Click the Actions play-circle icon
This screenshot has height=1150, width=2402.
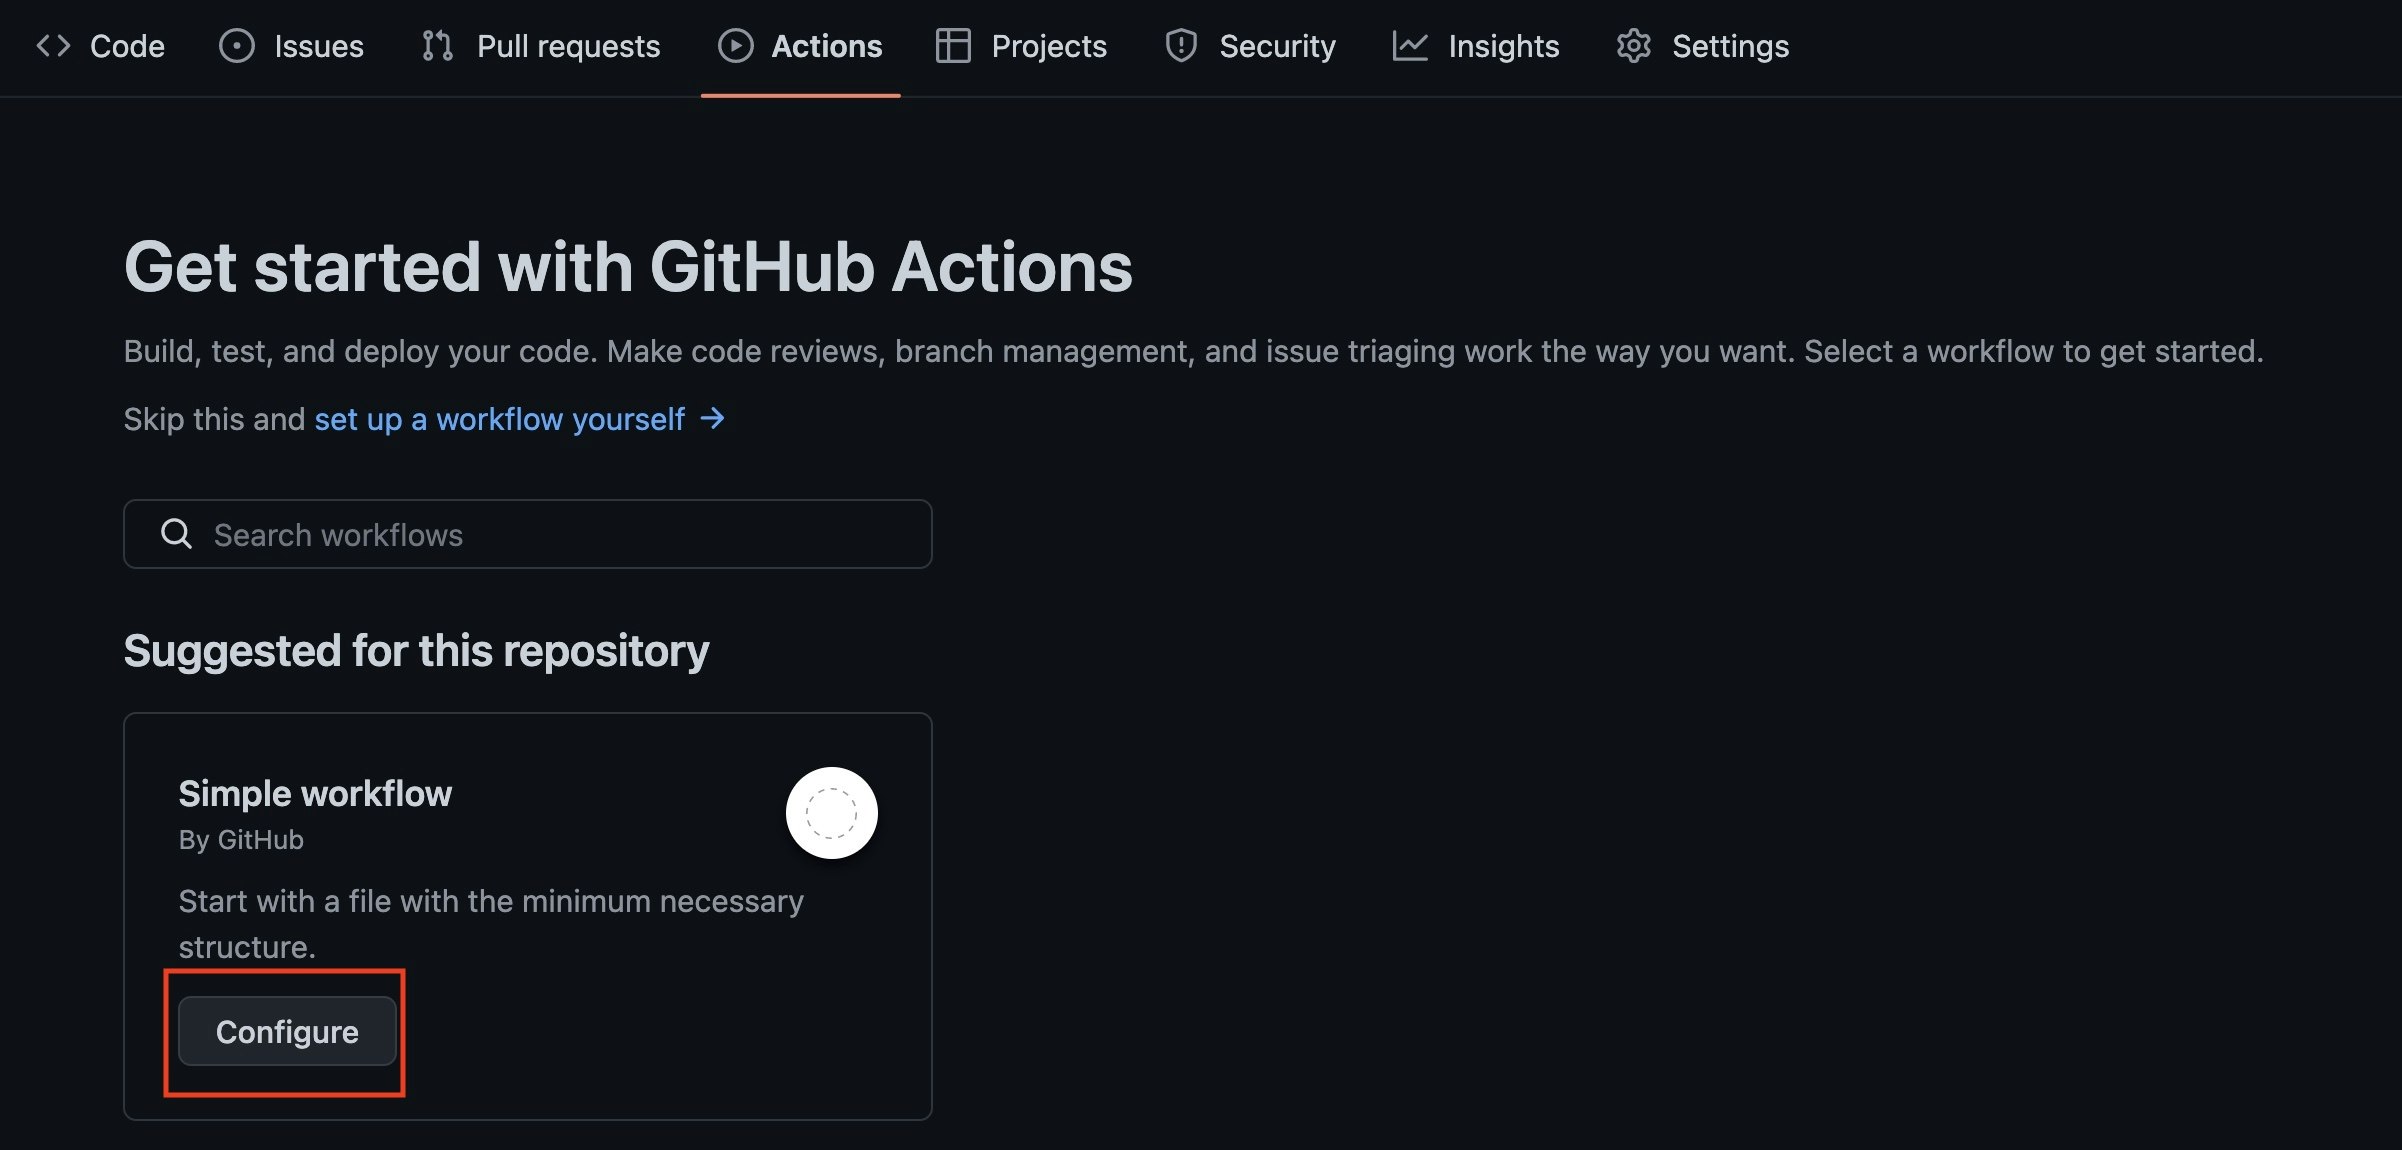pyautogui.click(x=735, y=46)
